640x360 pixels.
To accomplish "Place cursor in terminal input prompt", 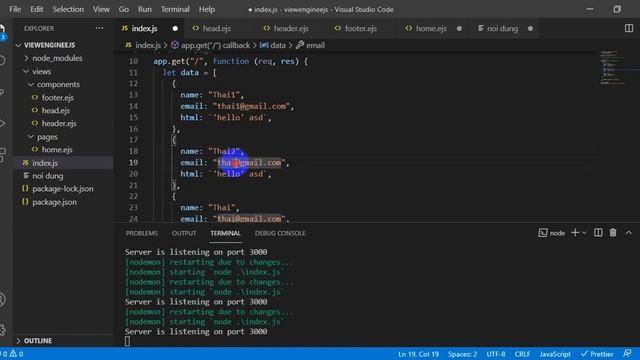I will click(x=127, y=341).
